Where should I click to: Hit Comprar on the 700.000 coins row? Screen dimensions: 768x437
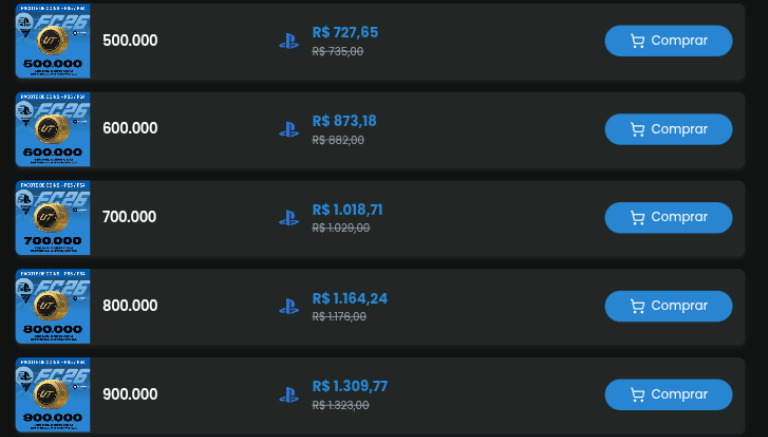click(668, 217)
